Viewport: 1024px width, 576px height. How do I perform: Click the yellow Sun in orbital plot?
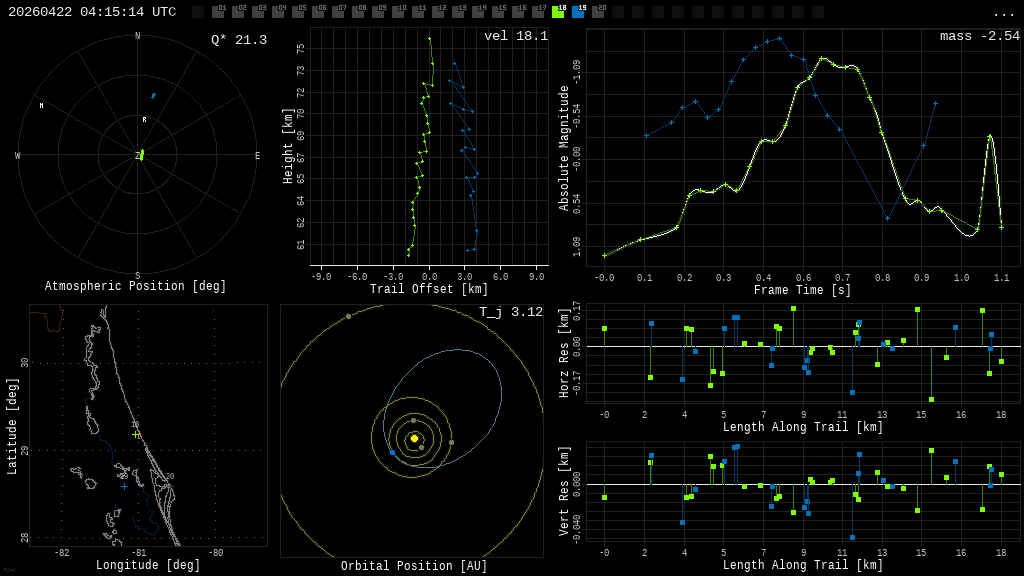point(414,438)
